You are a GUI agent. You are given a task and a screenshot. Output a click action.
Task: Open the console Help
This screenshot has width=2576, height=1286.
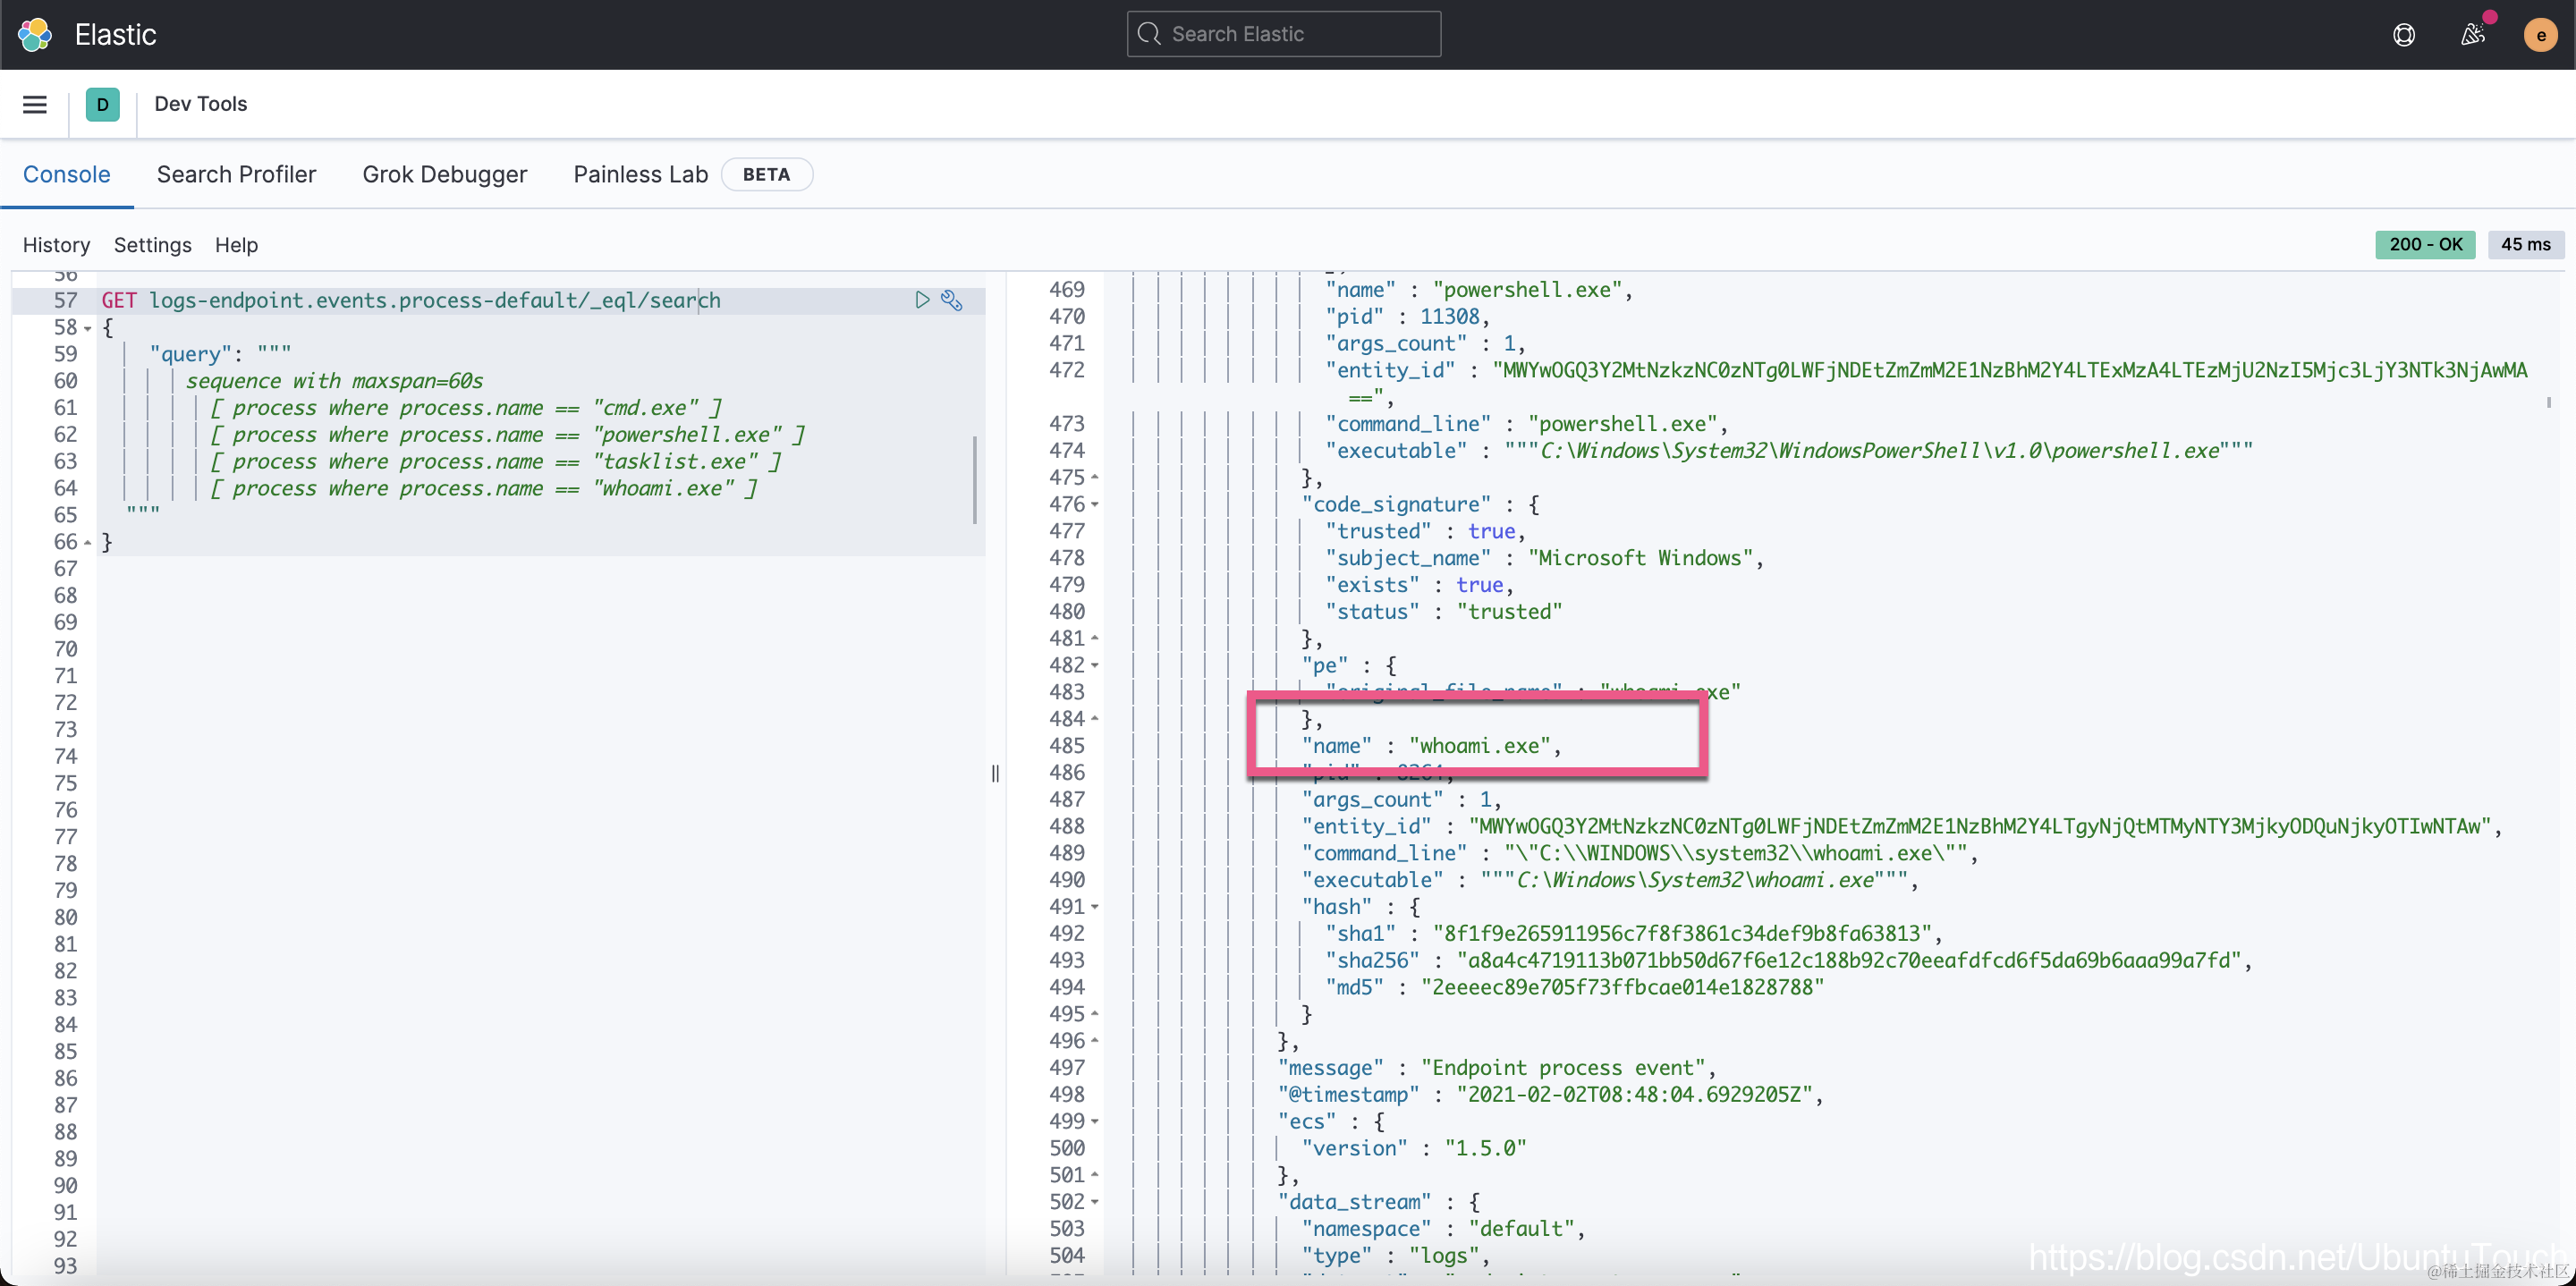(x=236, y=245)
